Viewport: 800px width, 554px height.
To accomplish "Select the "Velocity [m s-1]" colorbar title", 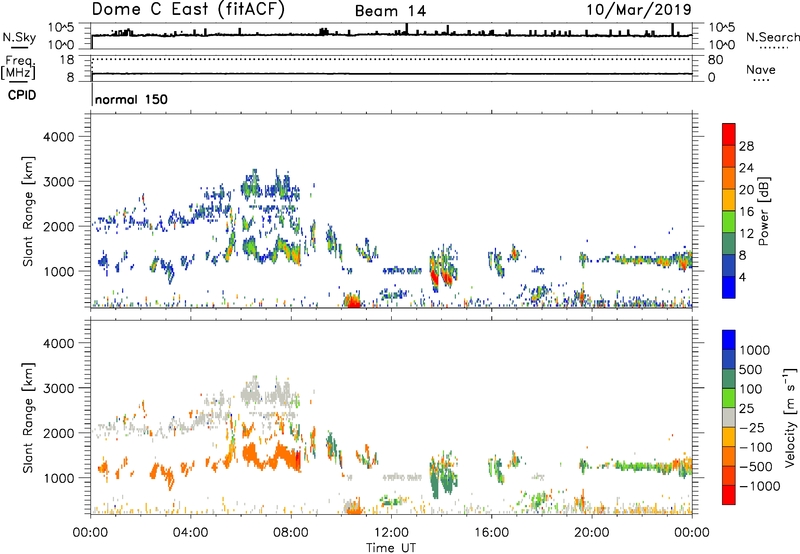I will coord(791,417).
